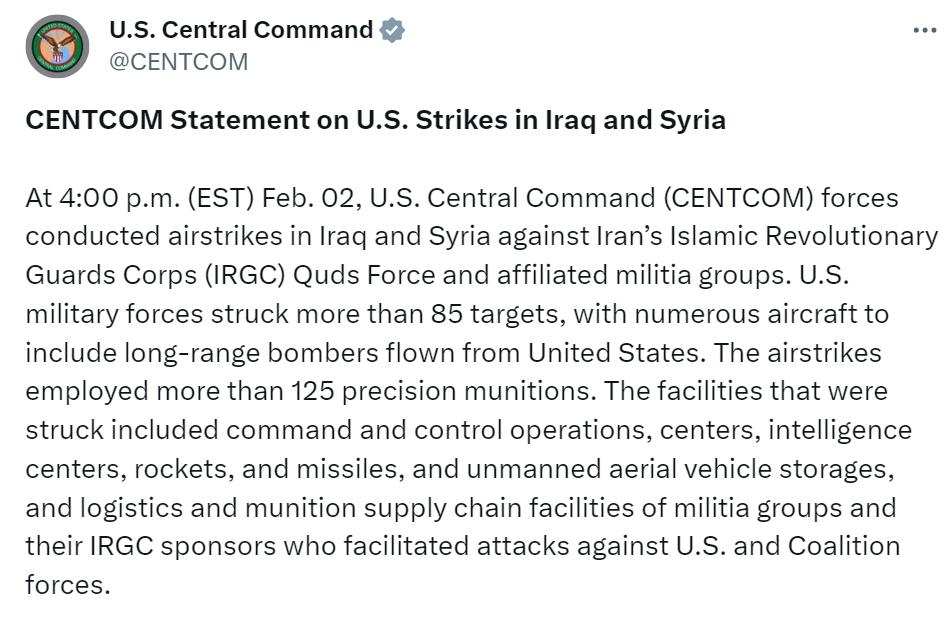Open the CENTCOM profile avatar image
Image resolution: width=952 pixels, height=620 pixels.
coord(57,46)
